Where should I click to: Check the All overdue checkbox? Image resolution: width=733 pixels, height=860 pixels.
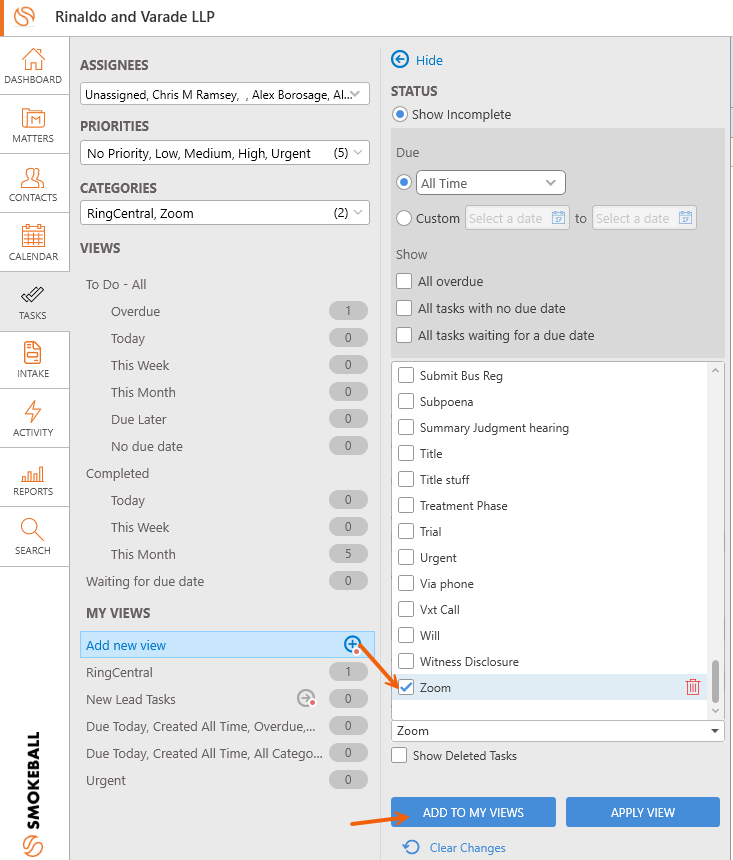click(404, 281)
